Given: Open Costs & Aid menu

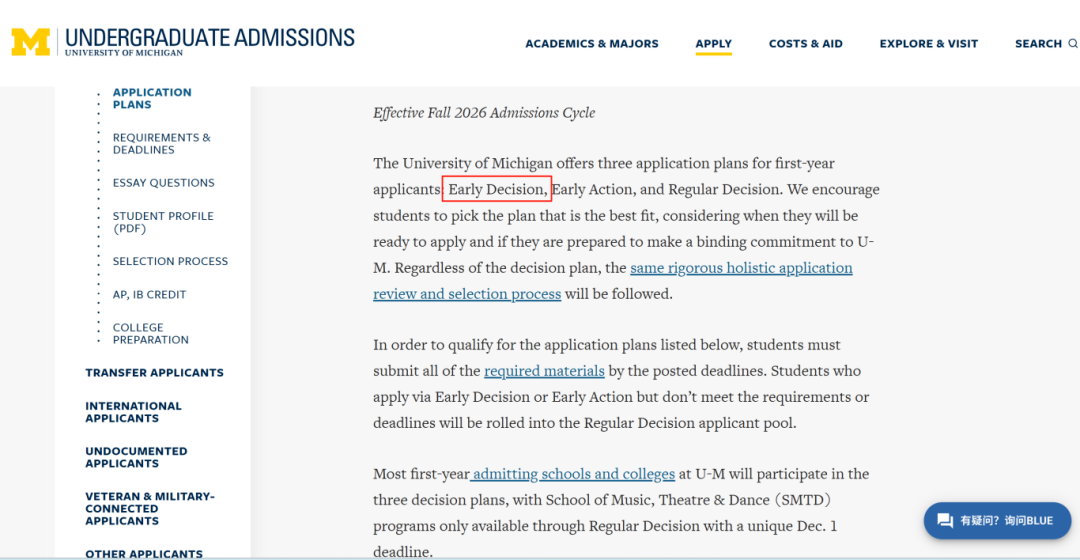Looking at the screenshot, I should coord(806,43).
